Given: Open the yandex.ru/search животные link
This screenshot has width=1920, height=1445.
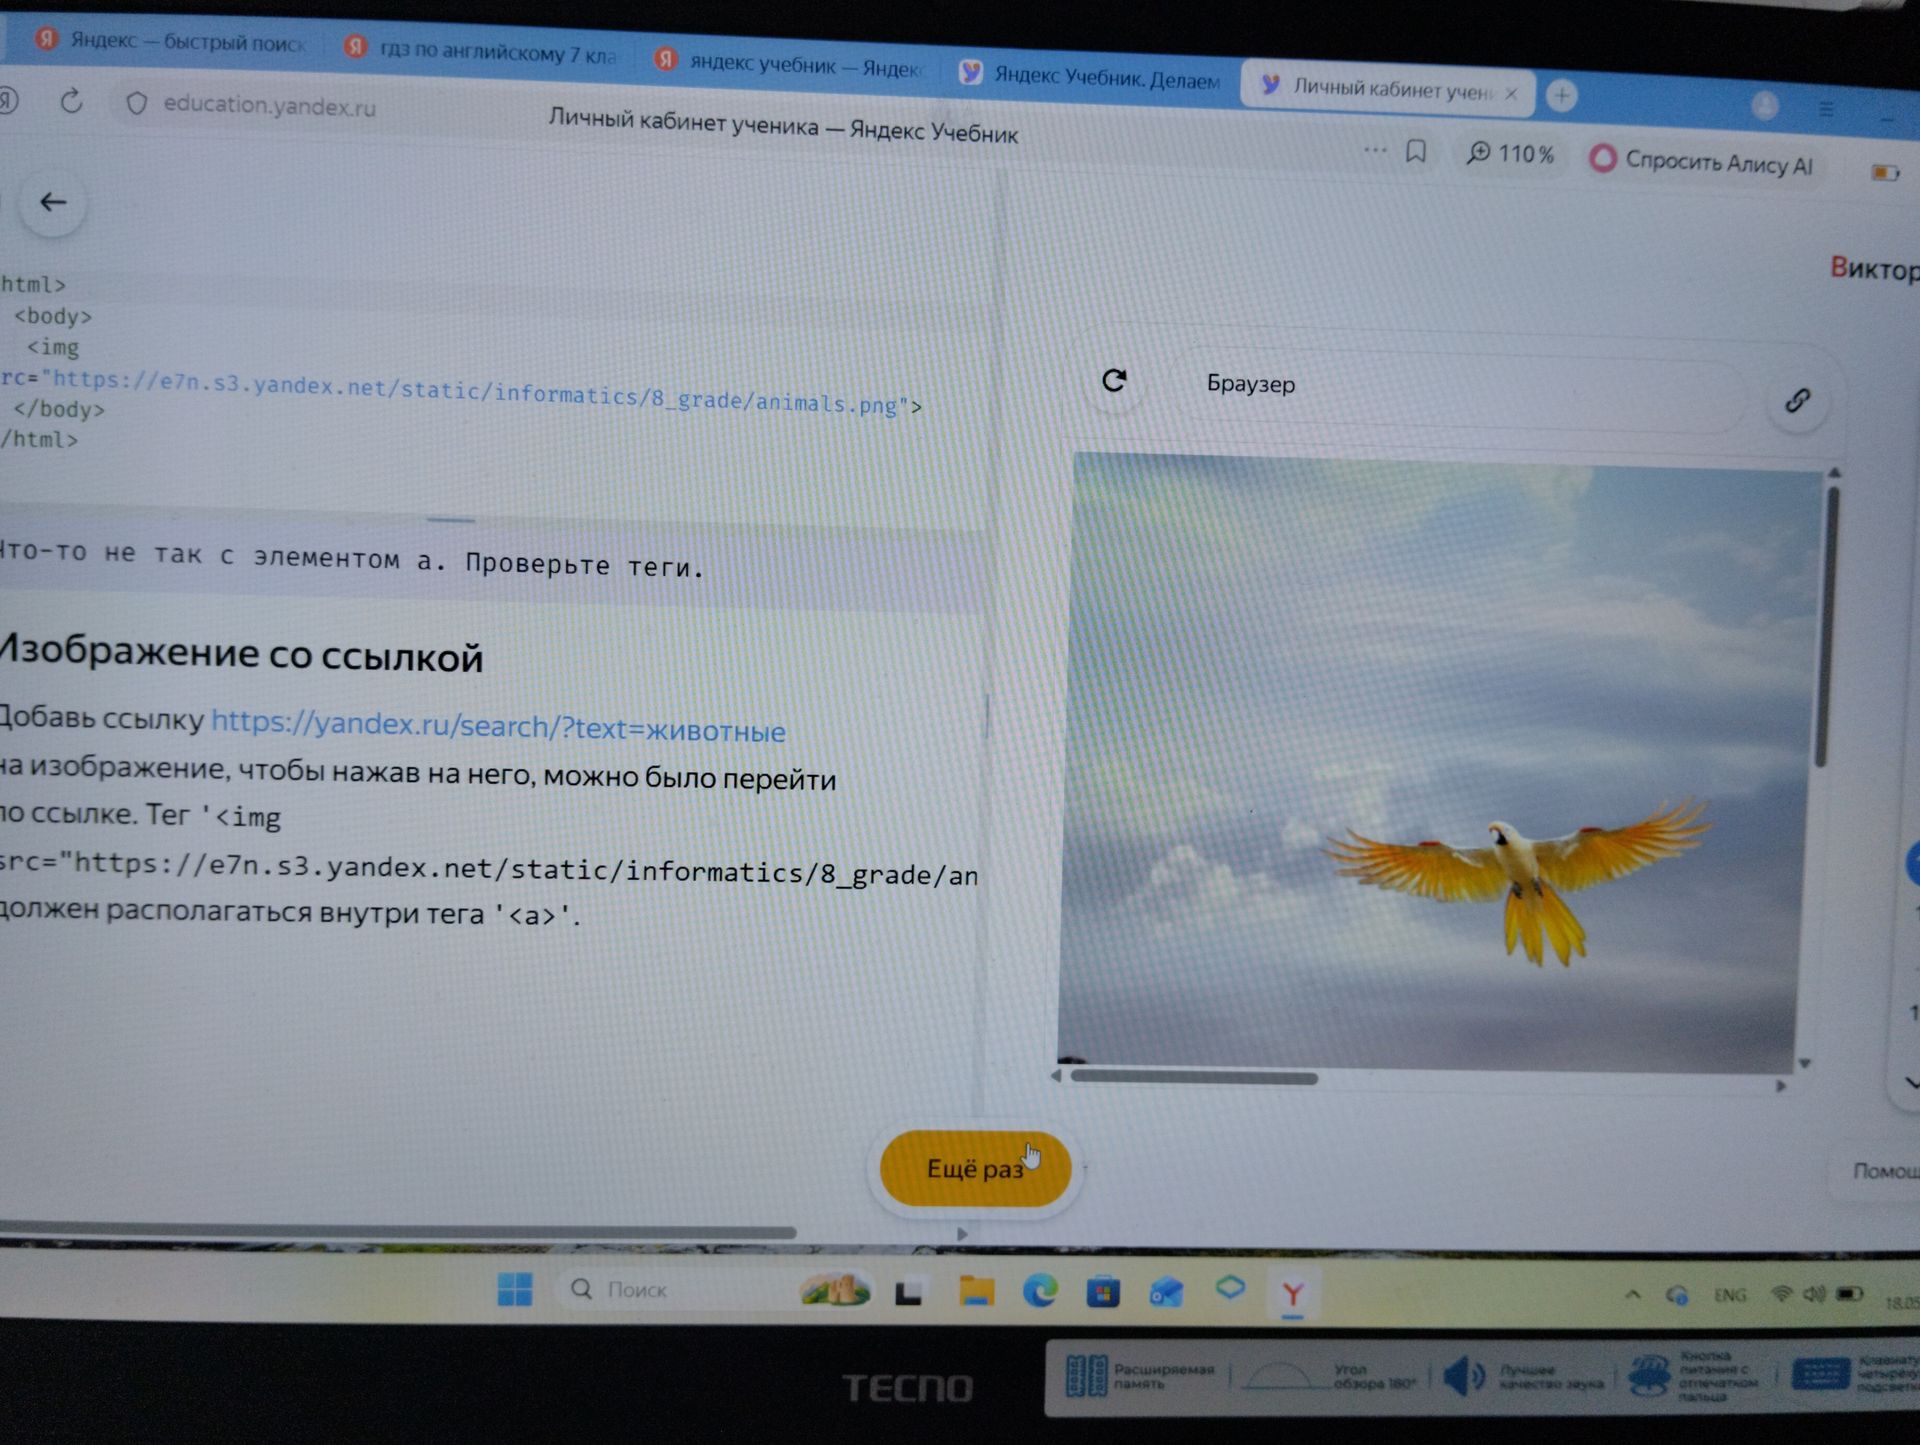Looking at the screenshot, I should [498, 726].
